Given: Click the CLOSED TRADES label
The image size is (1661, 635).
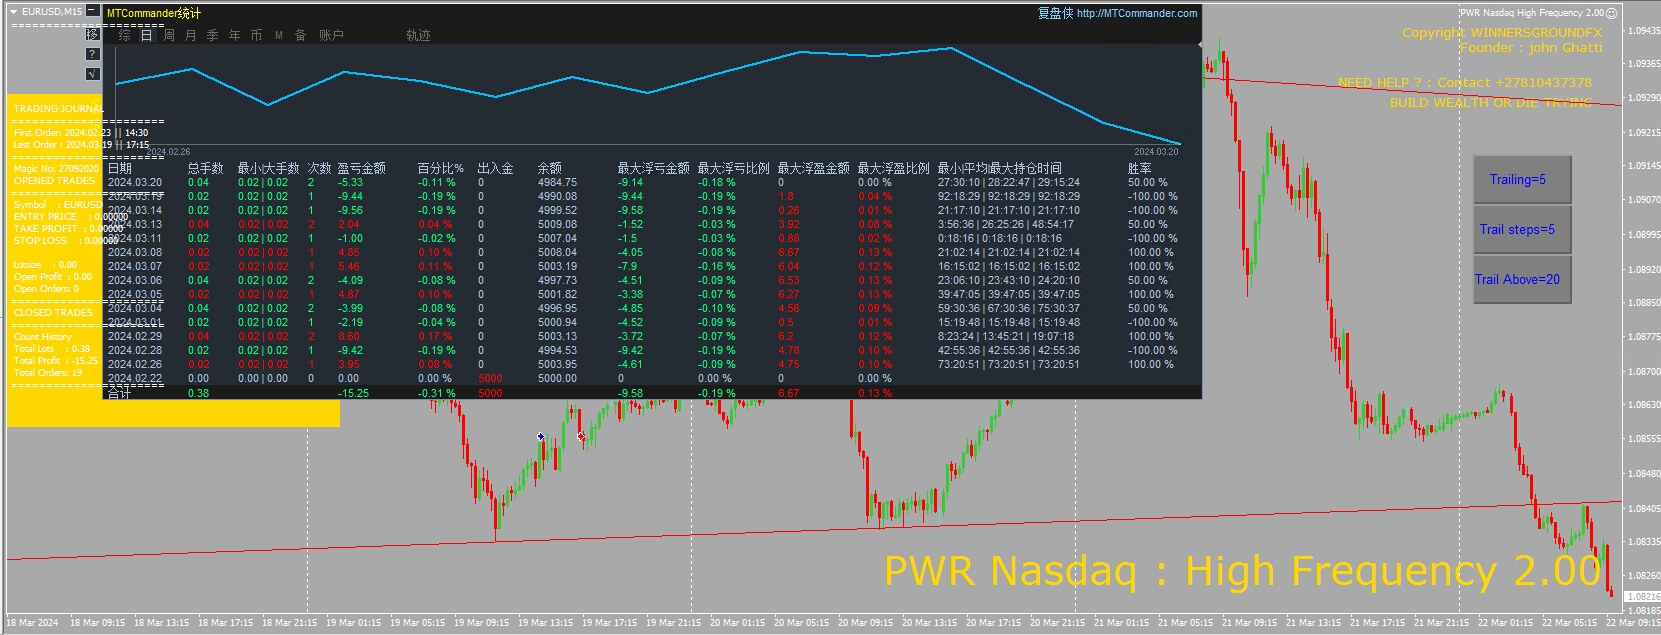Looking at the screenshot, I should pyautogui.click(x=53, y=313).
